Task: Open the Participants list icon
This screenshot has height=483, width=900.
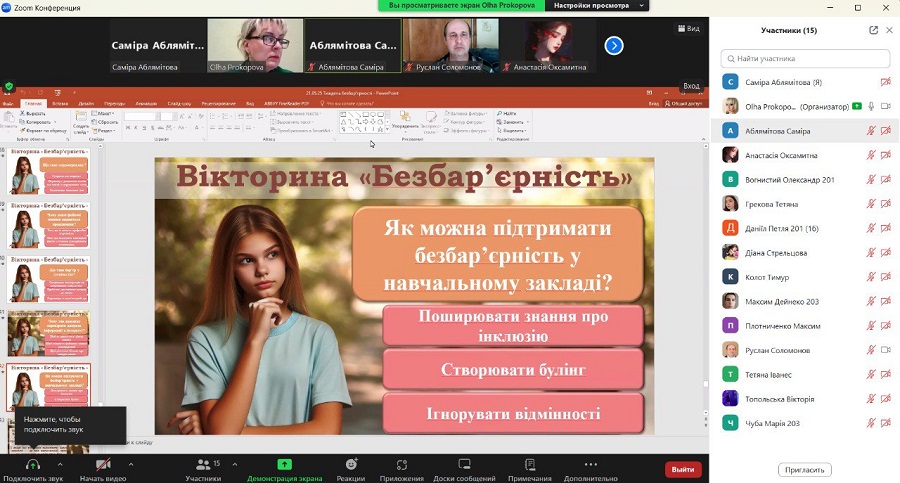Action: pos(203,465)
